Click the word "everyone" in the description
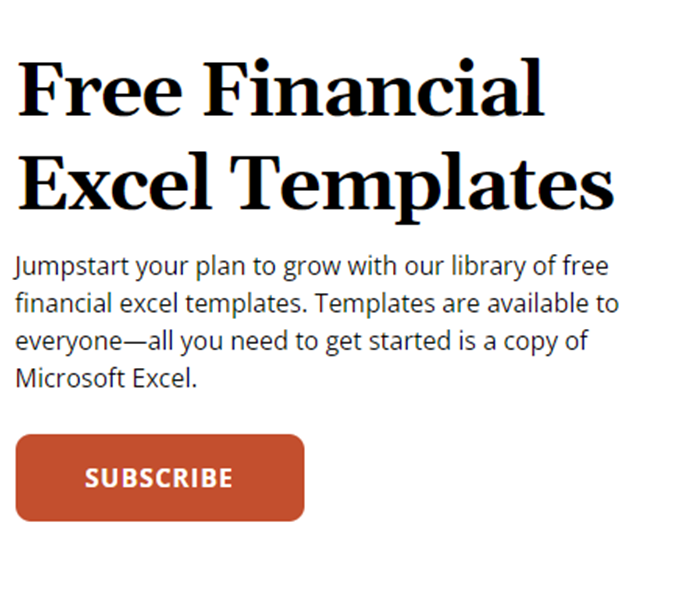 click(69, 342)
